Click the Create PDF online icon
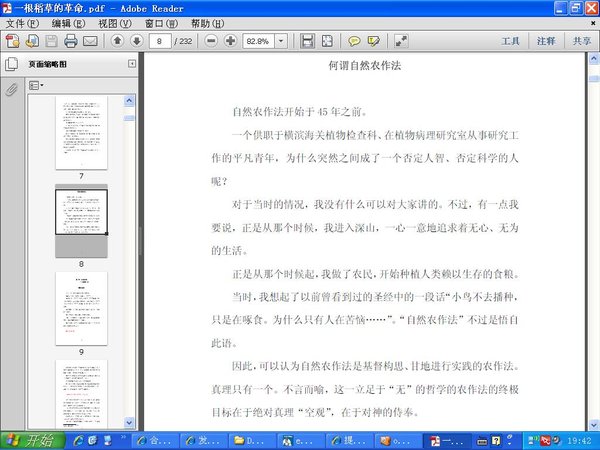Image resolution: width=600 pixels, height=450 pixels. (12, 41)
